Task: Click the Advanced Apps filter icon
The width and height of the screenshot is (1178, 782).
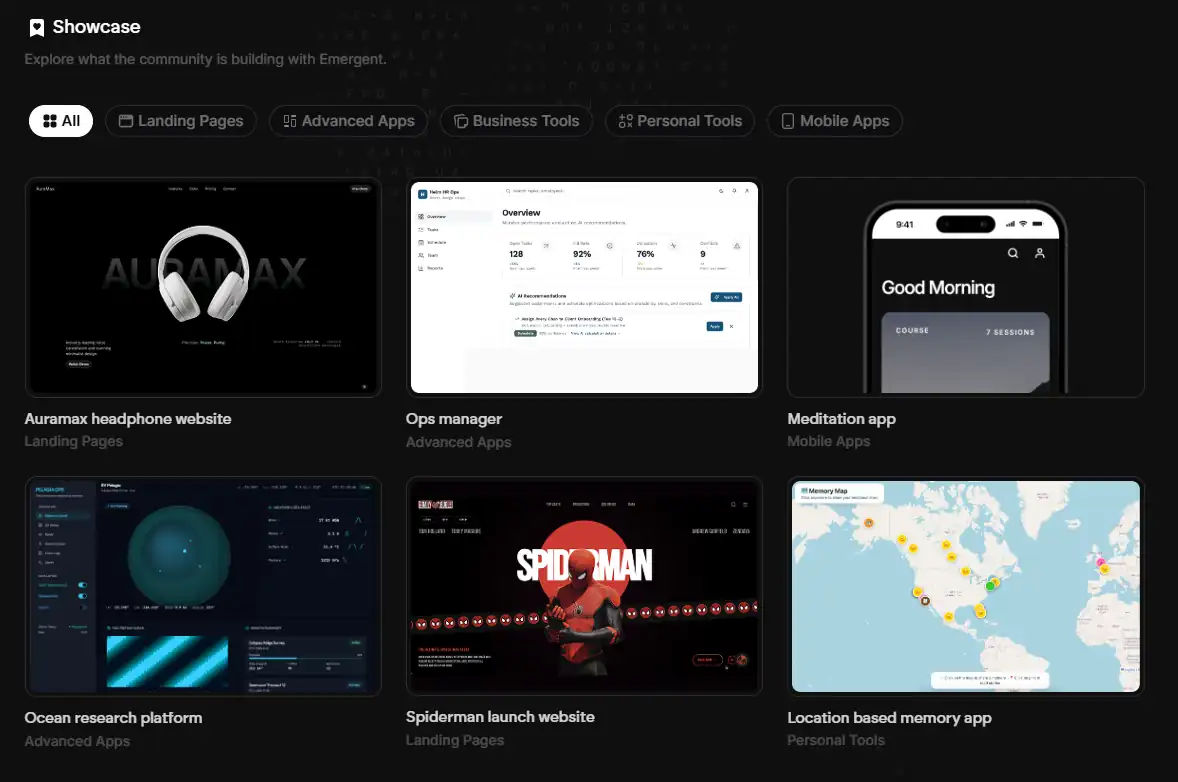Action: pos(290,121)
